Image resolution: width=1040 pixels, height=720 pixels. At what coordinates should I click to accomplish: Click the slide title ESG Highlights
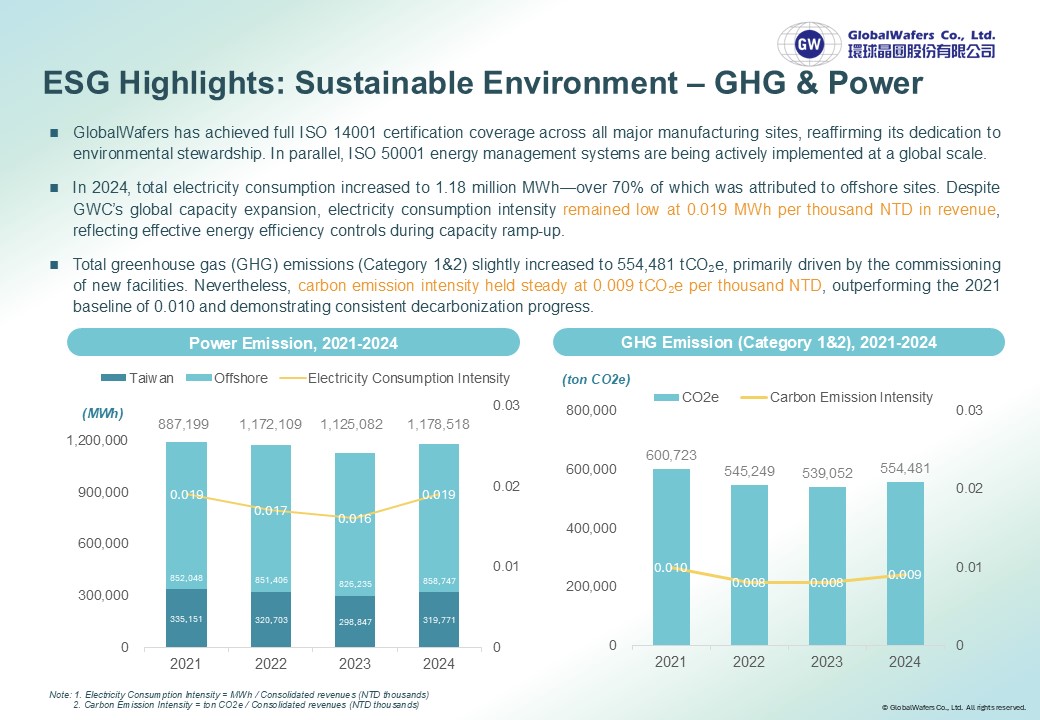(483, 84)
